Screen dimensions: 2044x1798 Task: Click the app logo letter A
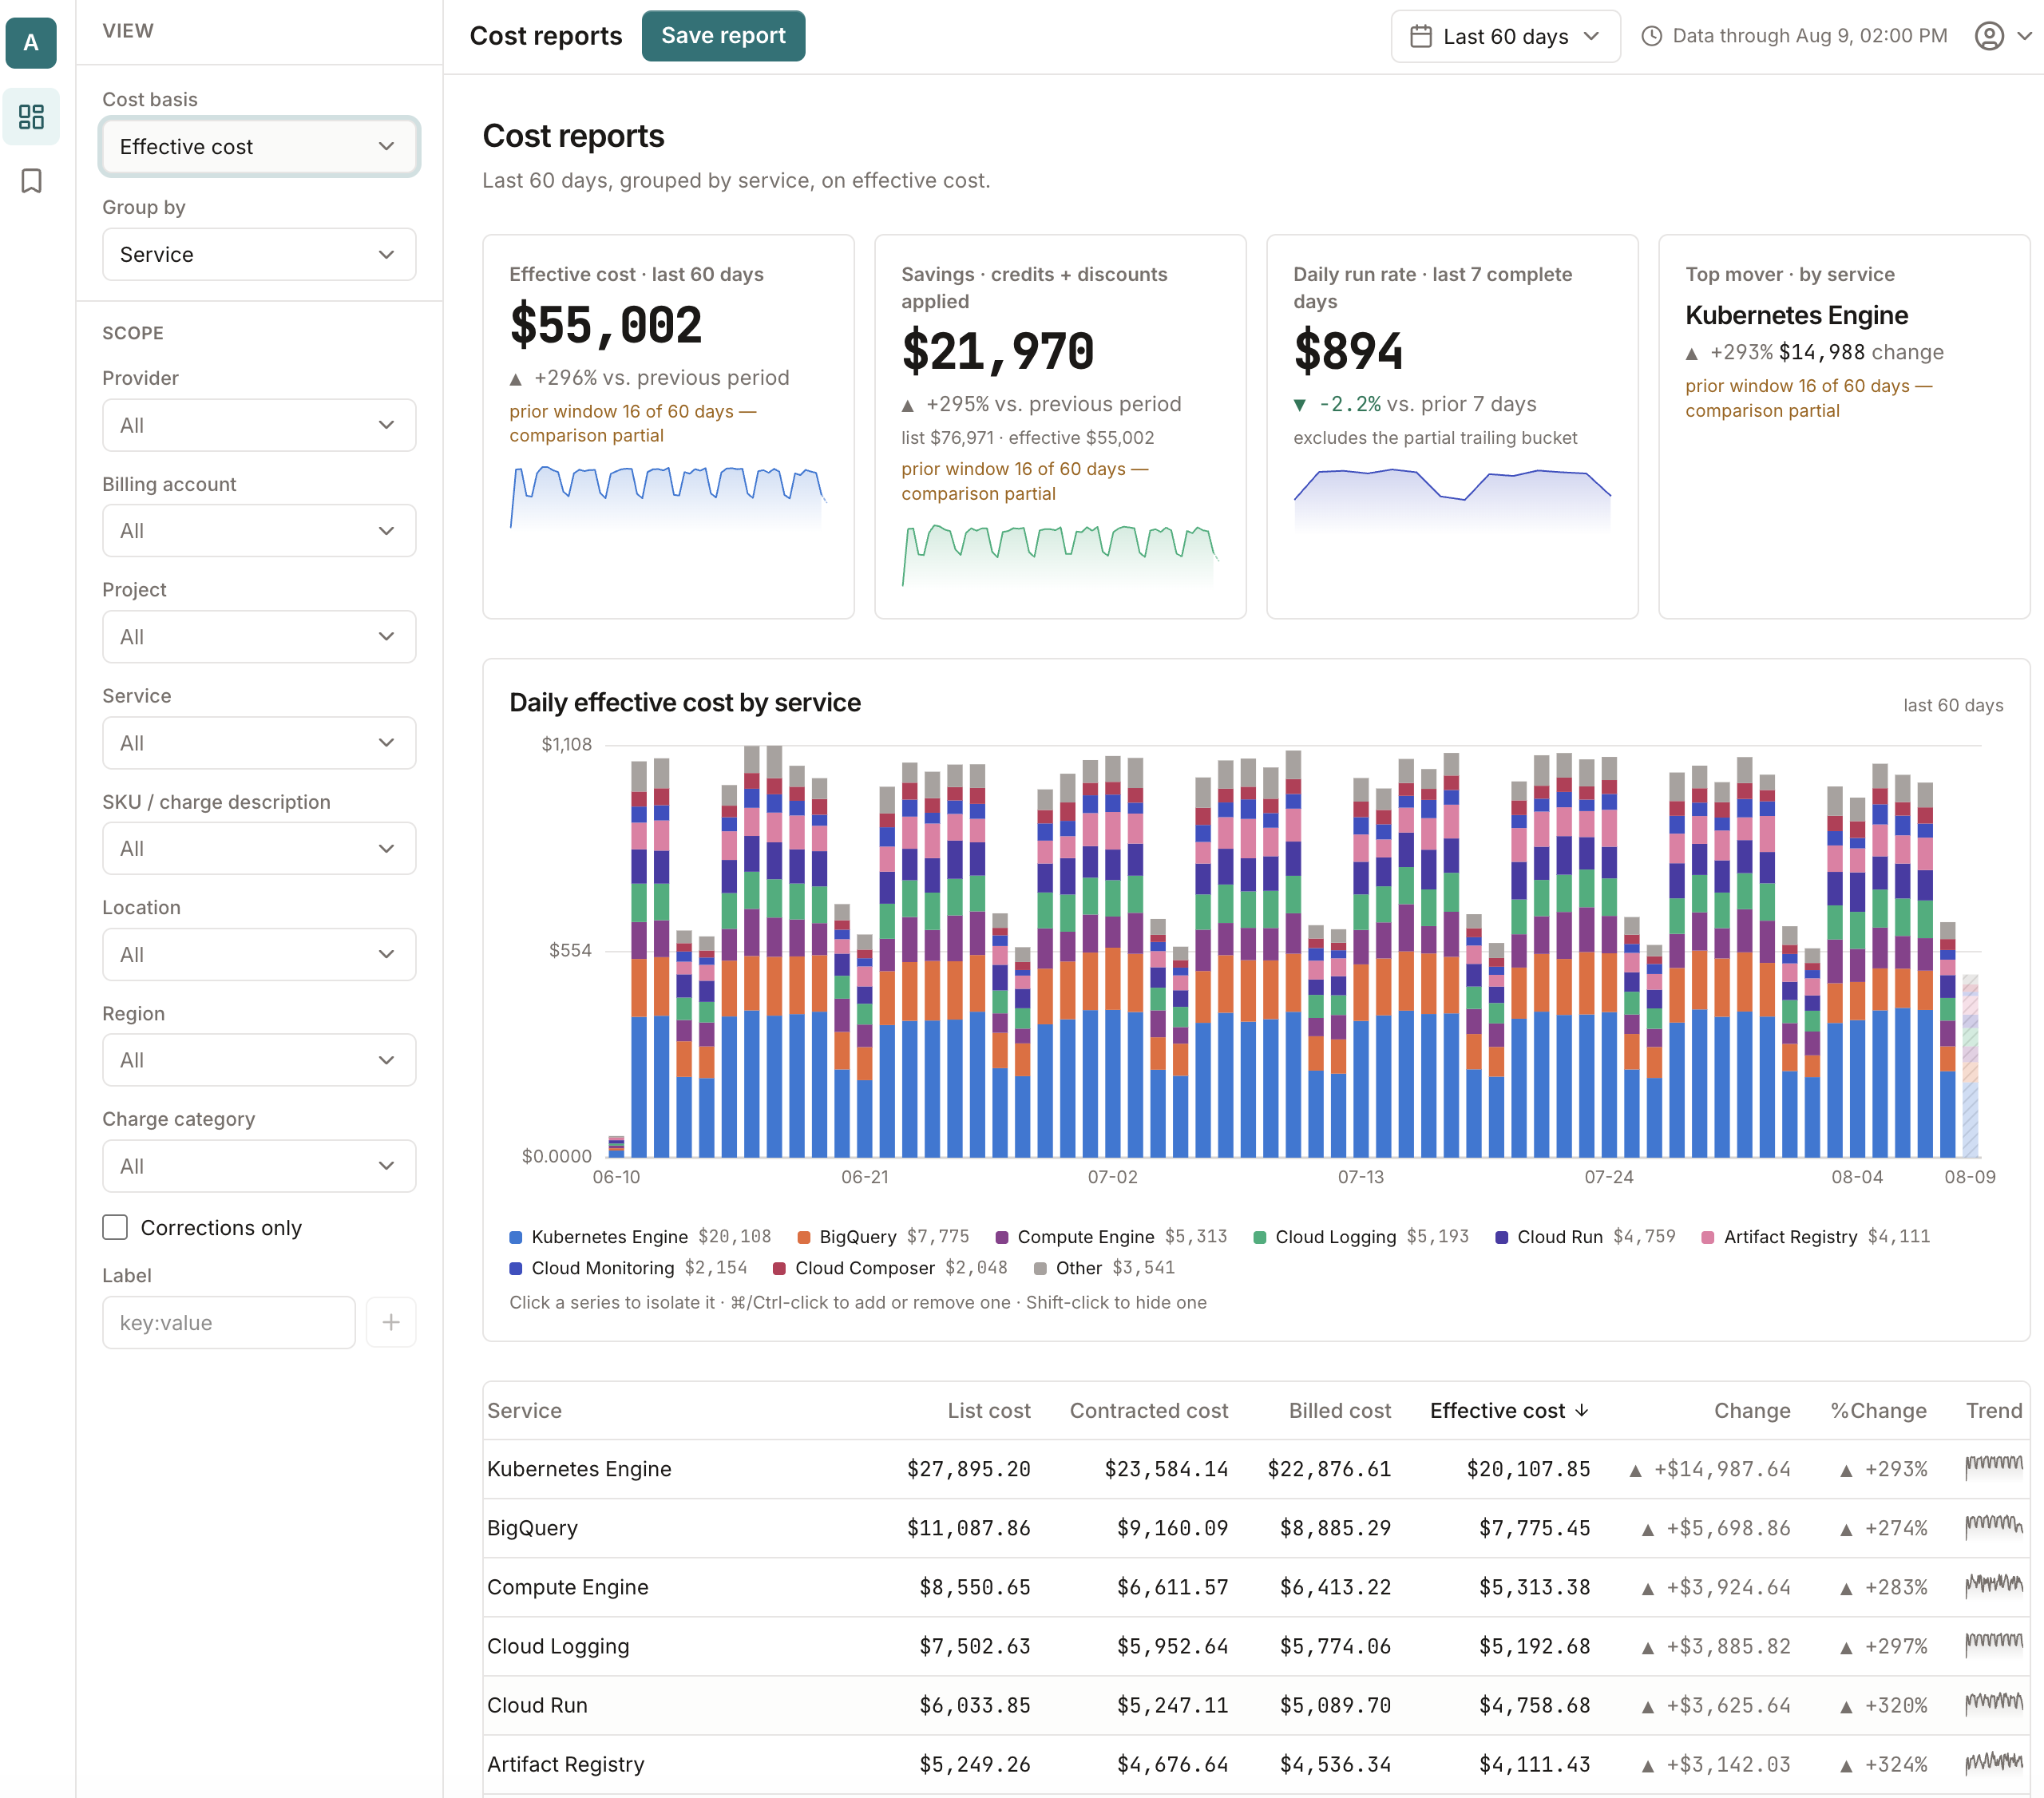pyautogui.click(x=31, y=43)
